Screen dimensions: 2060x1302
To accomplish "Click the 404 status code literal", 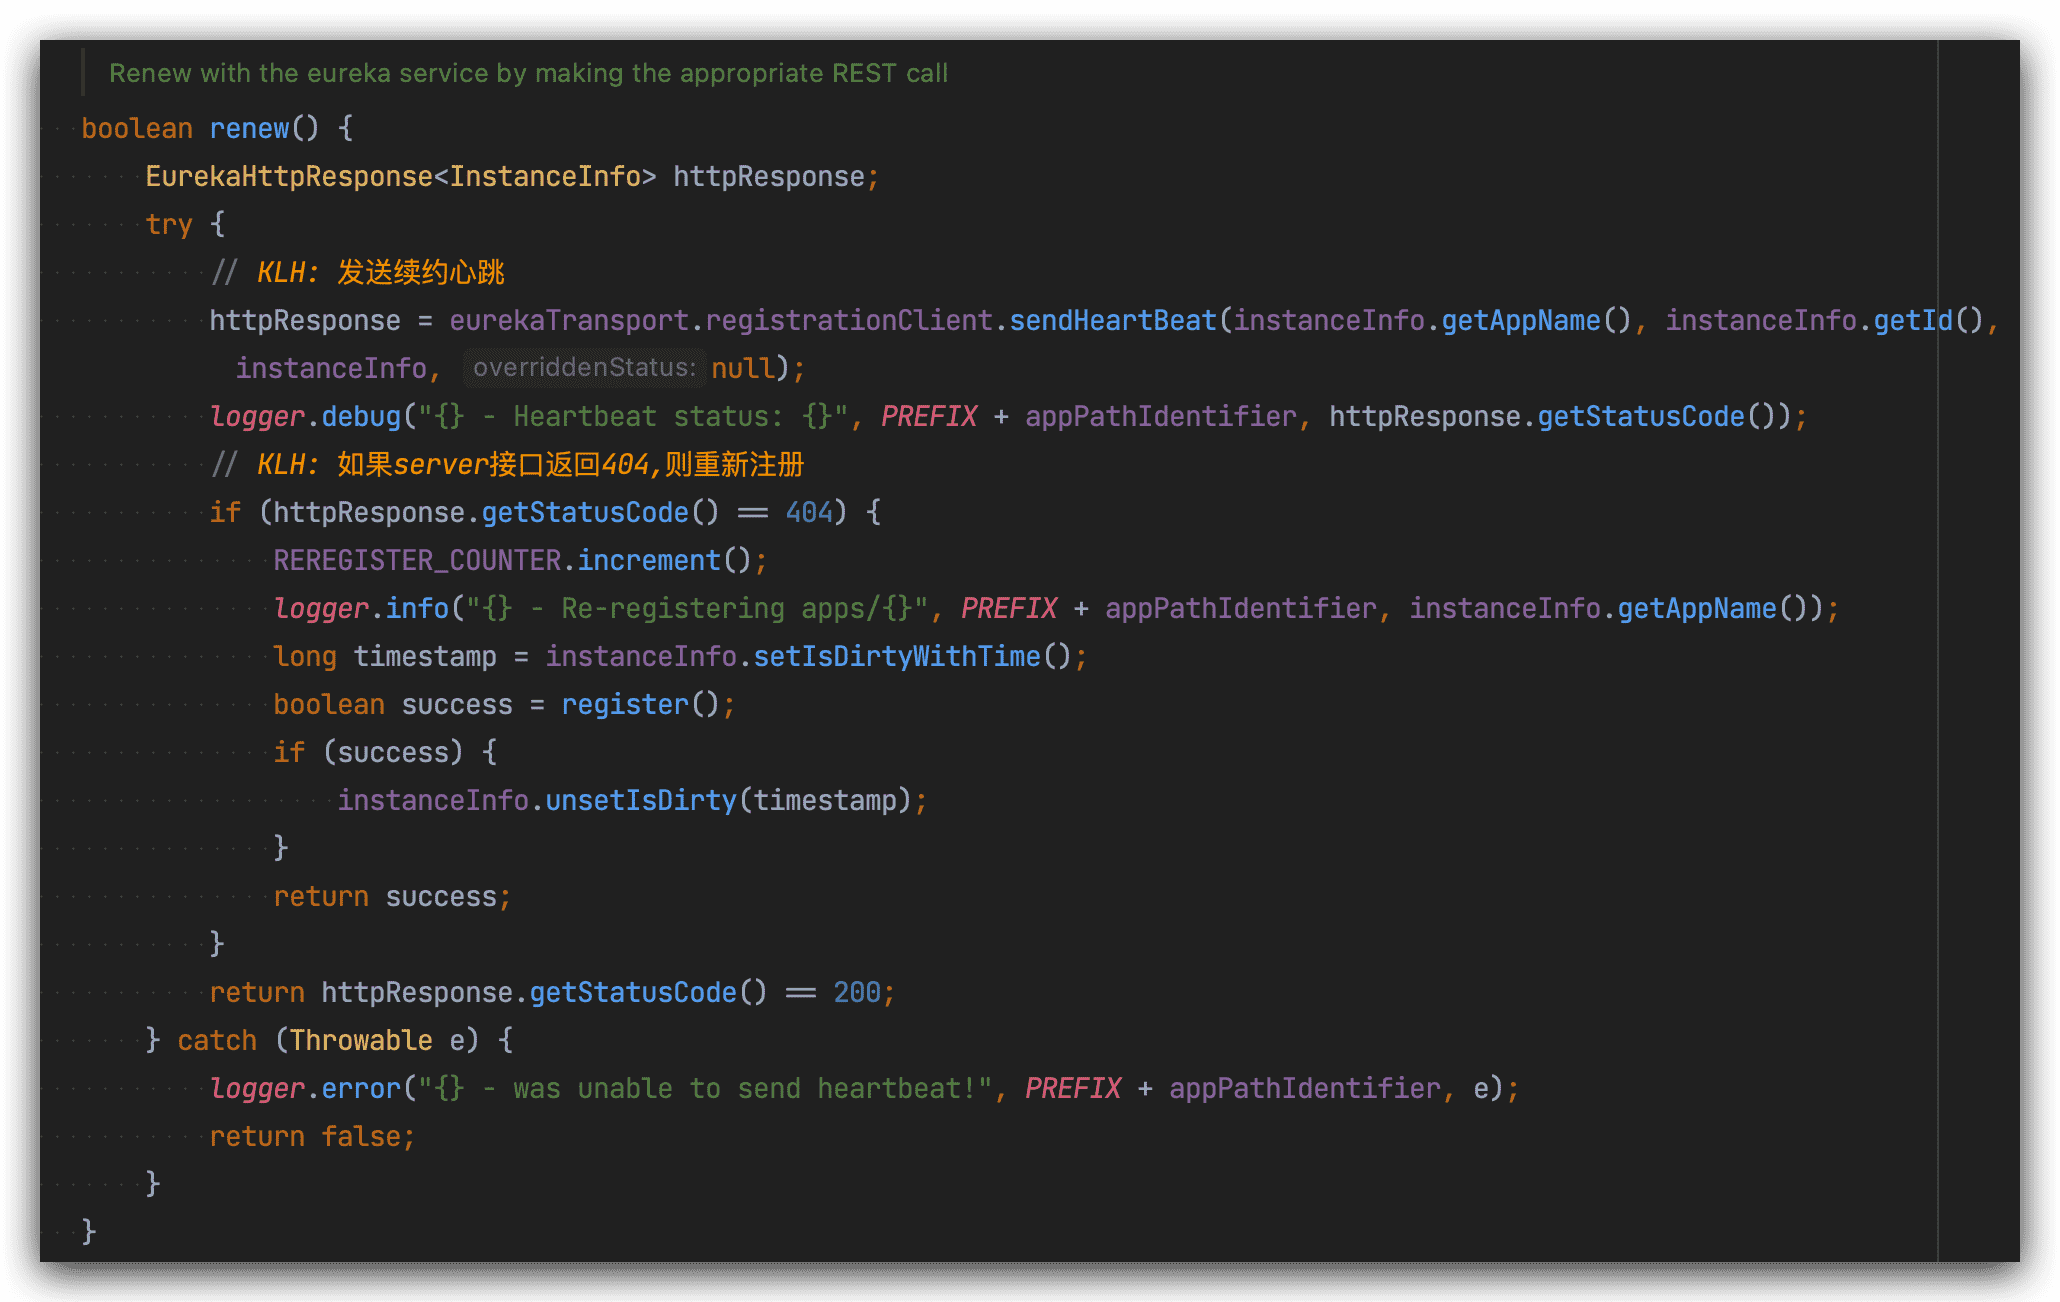I will (809, 512).
